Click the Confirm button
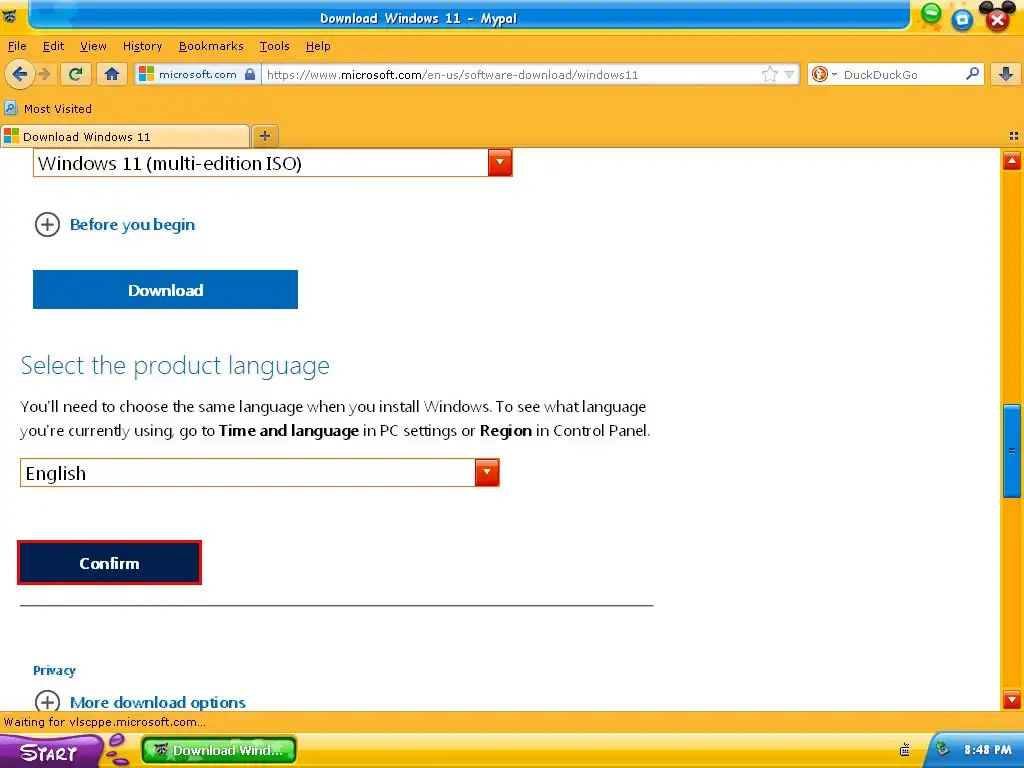The height and width of the screenshot is (768, 1024). coord(109,563)
